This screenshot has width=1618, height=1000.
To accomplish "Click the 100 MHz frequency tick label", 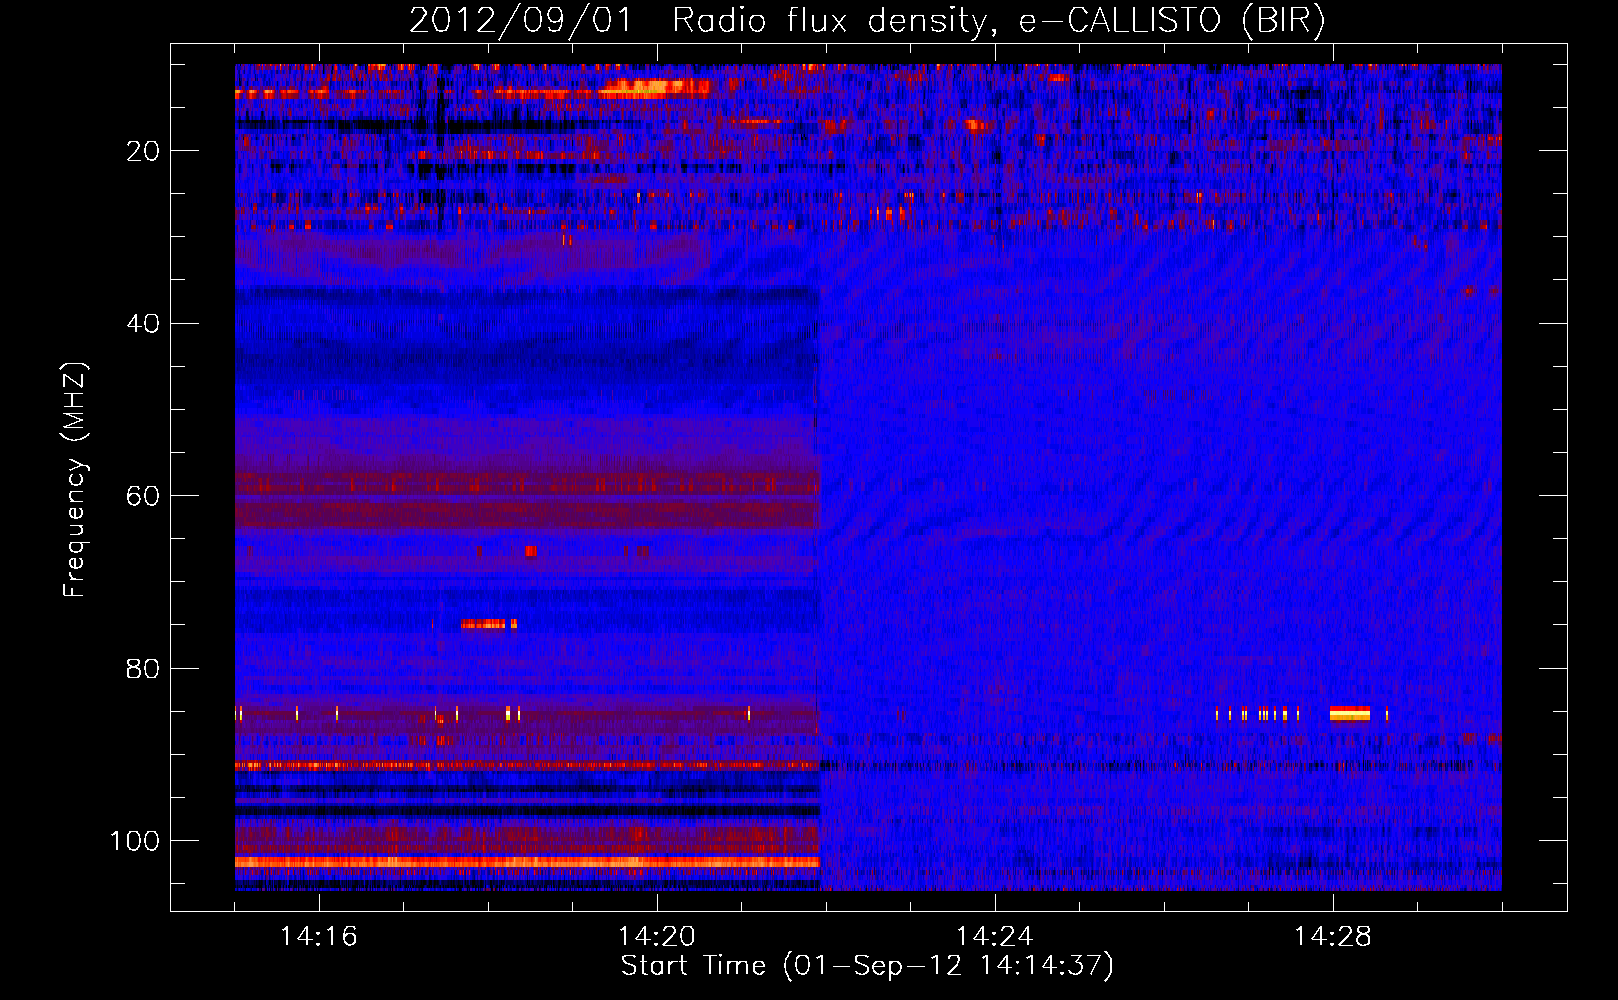I will [x=135, y=841].
